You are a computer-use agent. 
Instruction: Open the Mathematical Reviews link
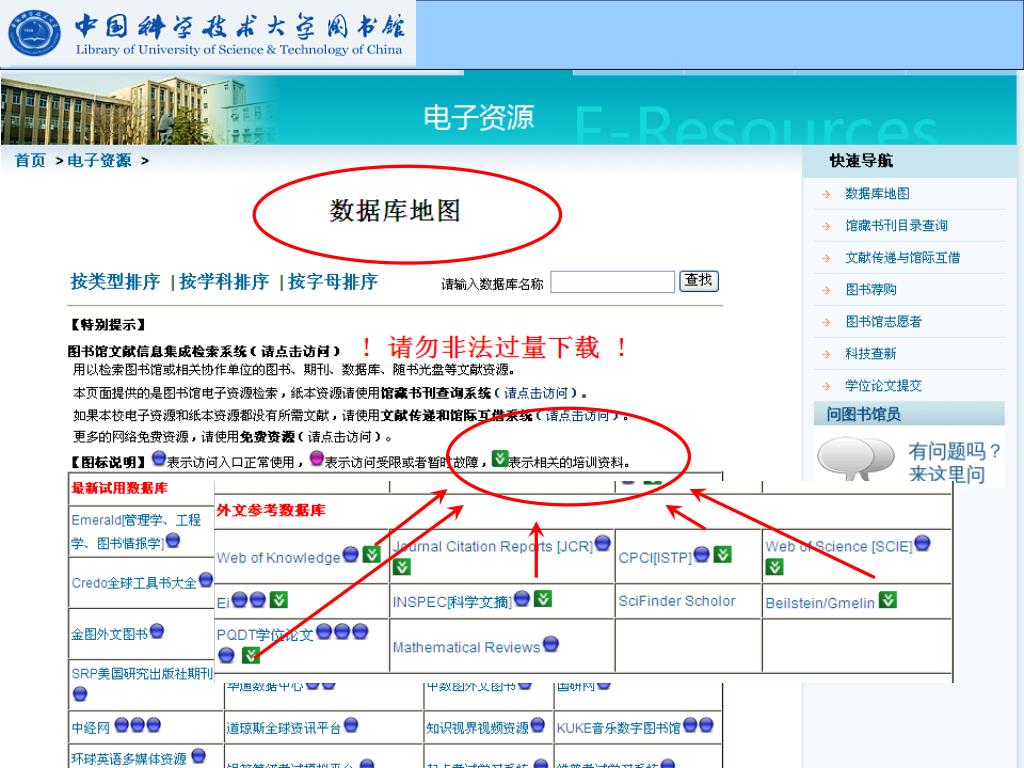coord(466,647)
